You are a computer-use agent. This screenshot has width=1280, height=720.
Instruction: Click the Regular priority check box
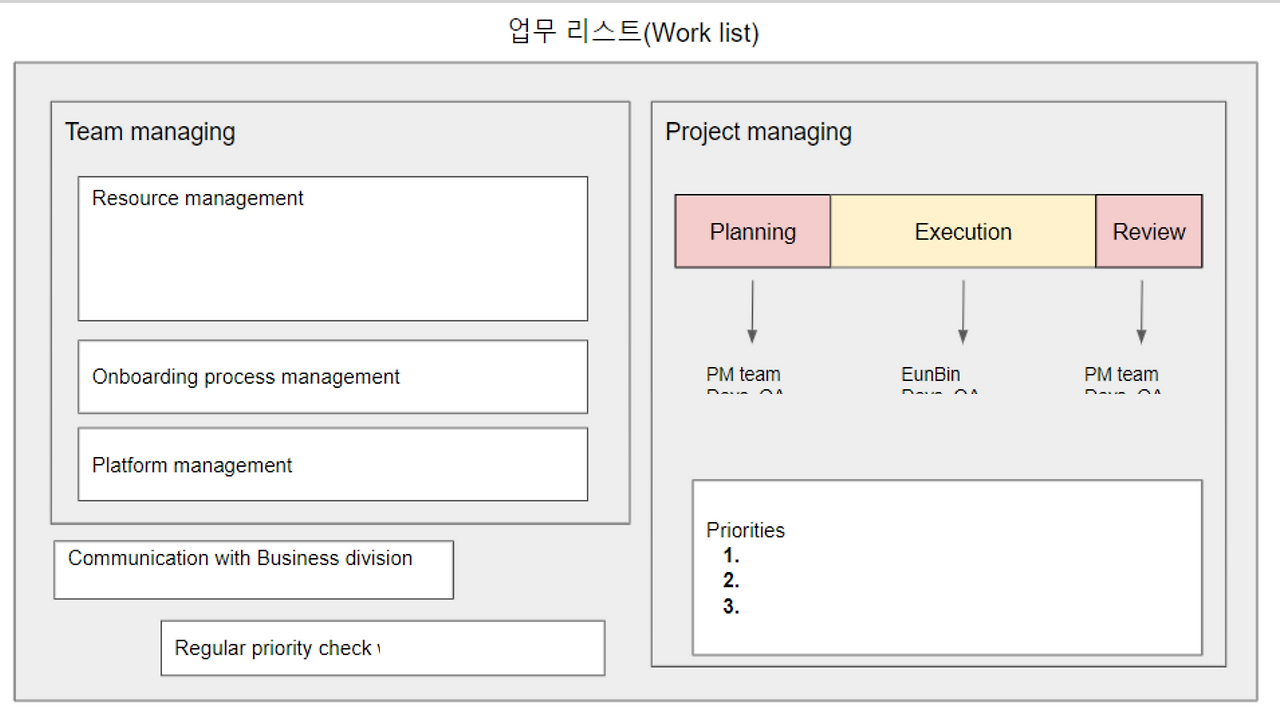click(382, 648)
